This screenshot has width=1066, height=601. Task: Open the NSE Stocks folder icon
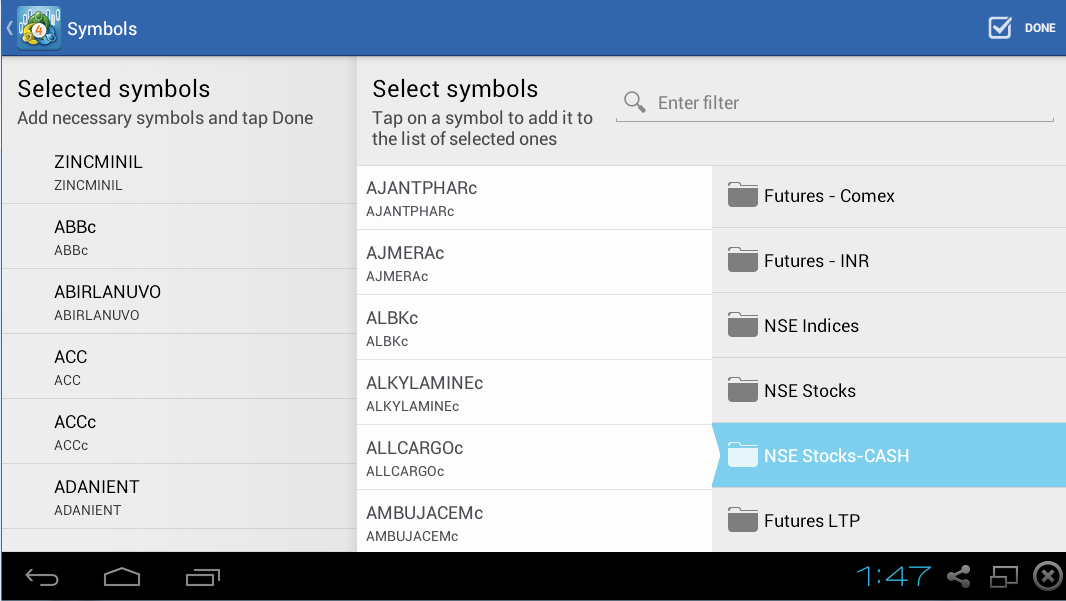742,390
